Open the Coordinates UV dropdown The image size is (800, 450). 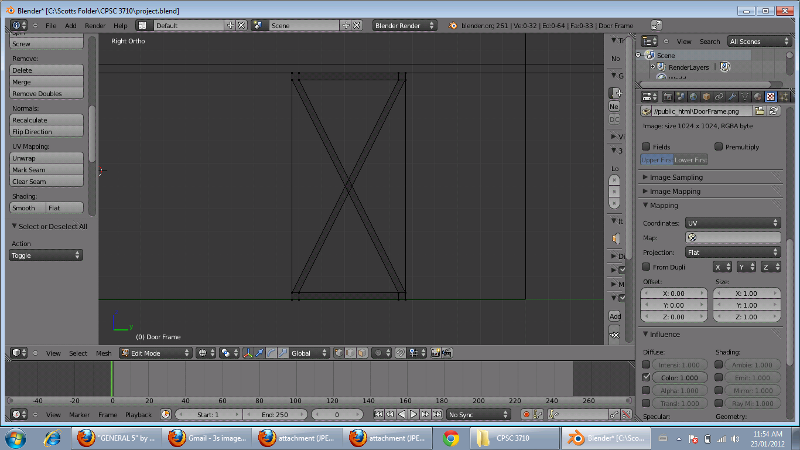(733, 223)
